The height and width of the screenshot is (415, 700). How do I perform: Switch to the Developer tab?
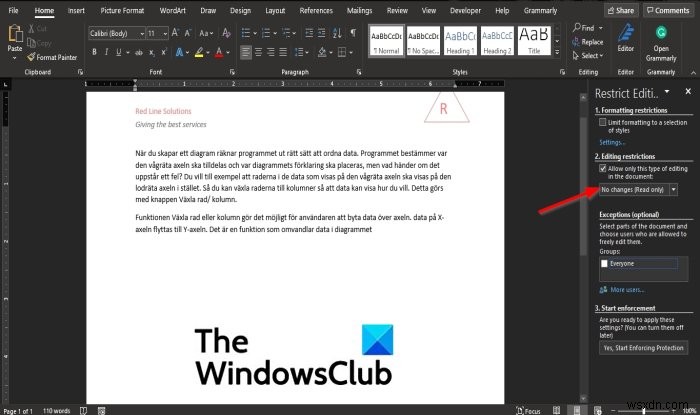[466, 10]
